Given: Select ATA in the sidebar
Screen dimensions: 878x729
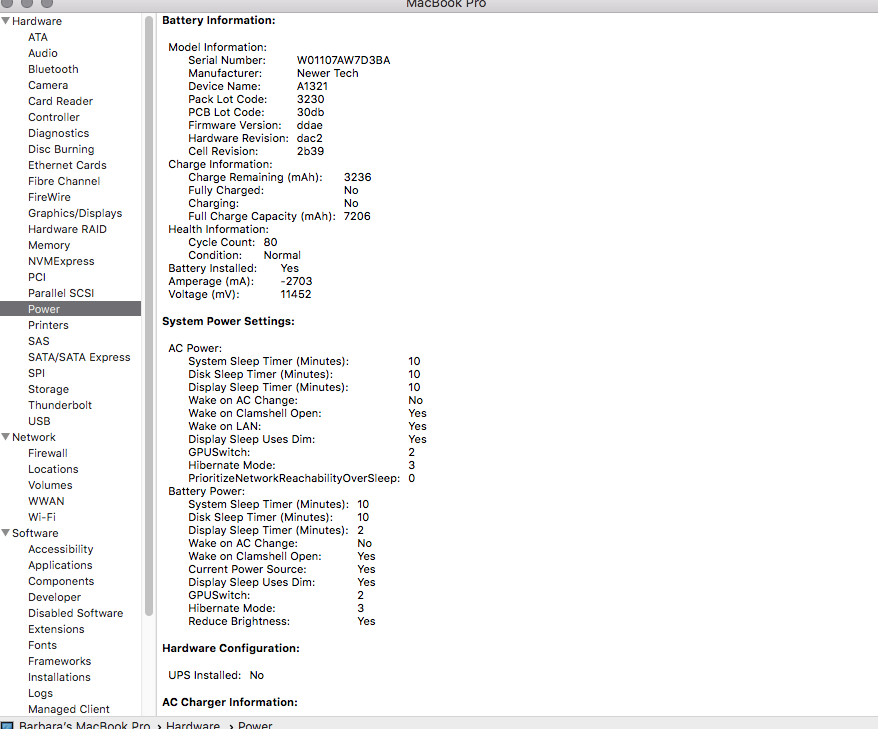Looking at the screenshot, I should pos(38,37).
